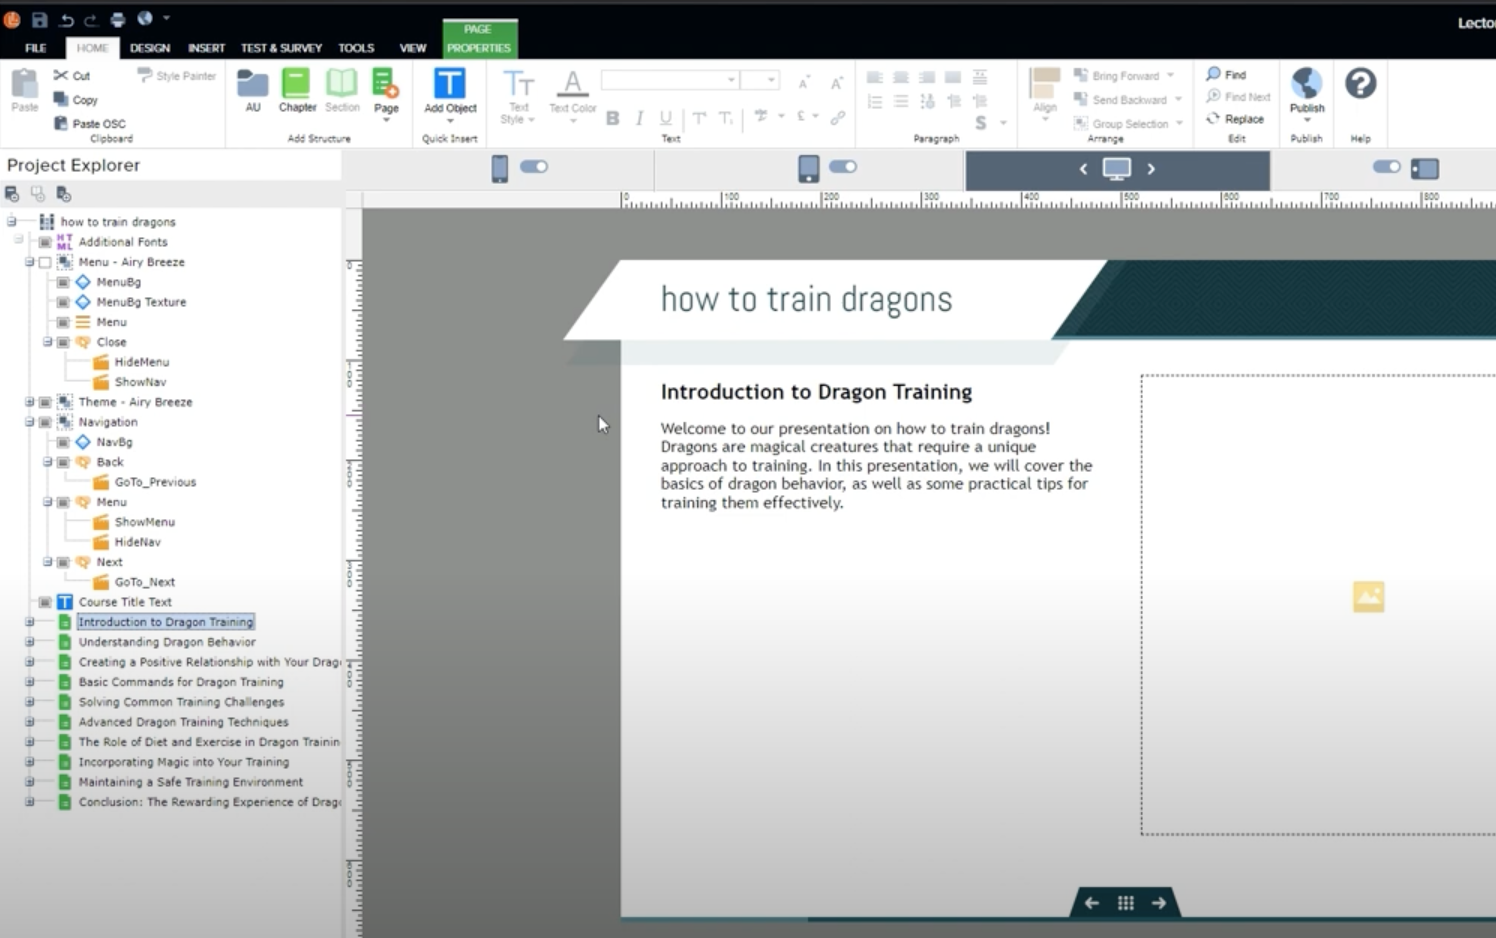Select the GoTo_Next action in Project Explorer
This screenshot has height=938, width=1496.
[x=146, y=581]
